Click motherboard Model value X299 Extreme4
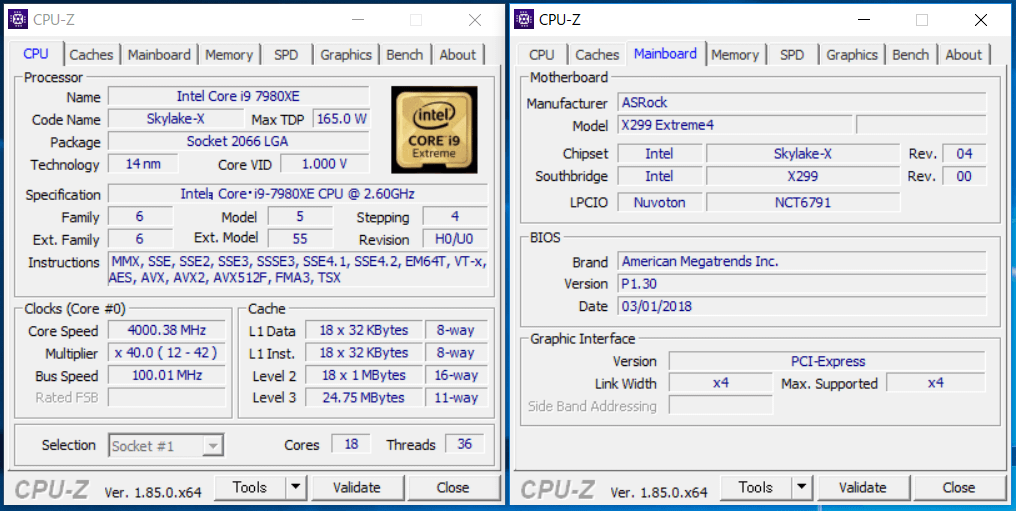 coord(735,125)
